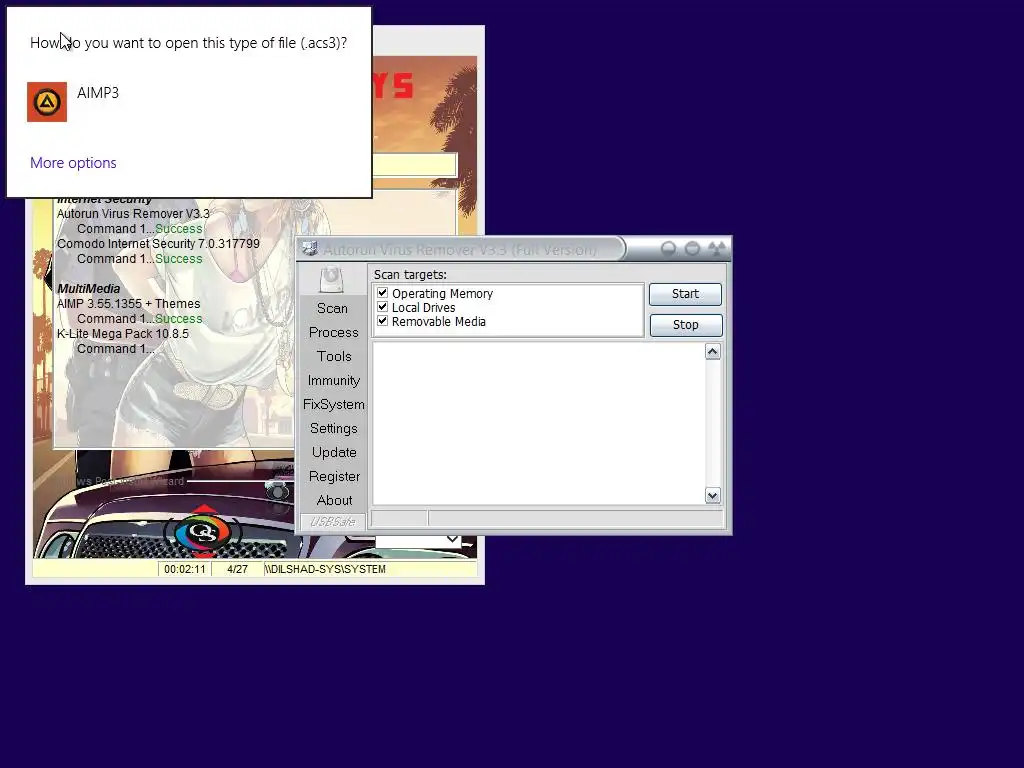Stop the virus scan
Image resolution: width=1024 pixels, height=768 pixels.
pyautogui.click(x=685, y=325)
